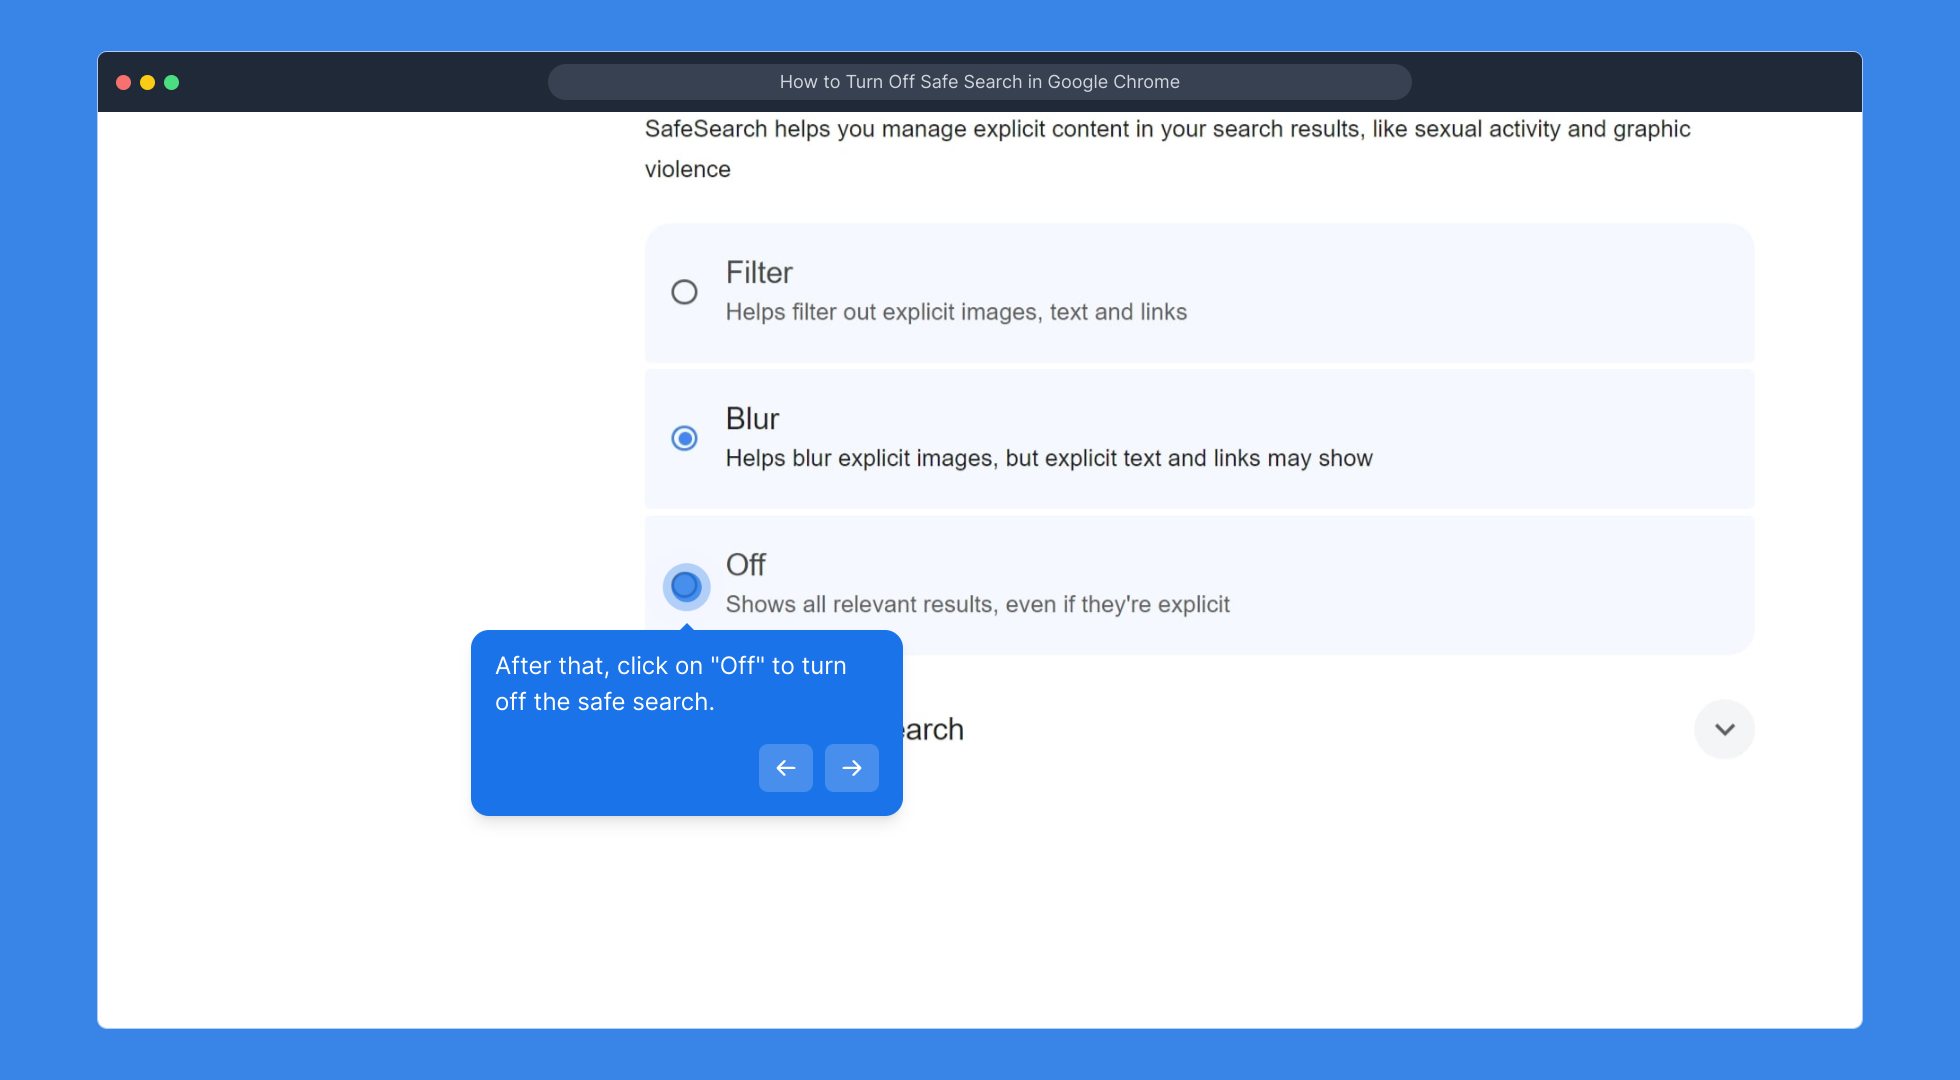Click the green maximize window dot
This screenshot has width=1960, height=1080.
tap(172, 82)
